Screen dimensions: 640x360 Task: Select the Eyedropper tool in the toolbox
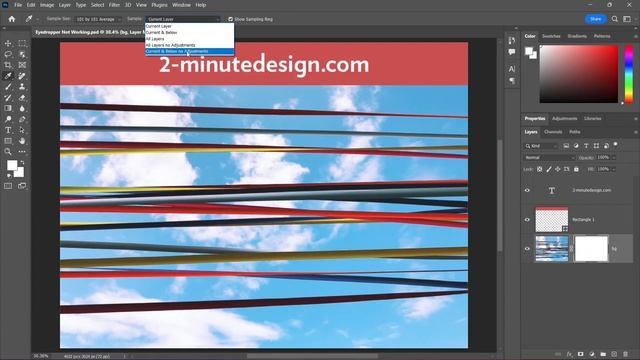click(x=8, y=76)
